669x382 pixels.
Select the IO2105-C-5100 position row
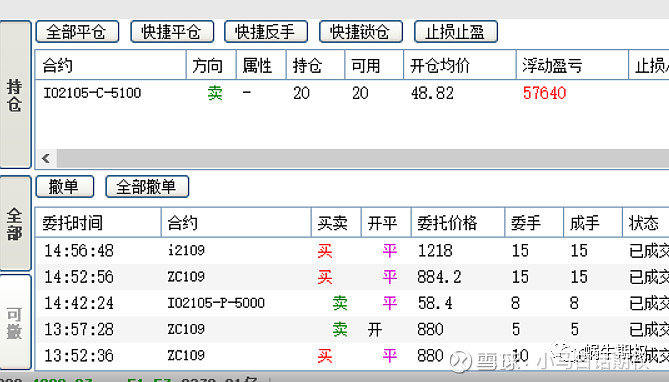point(352,93)
